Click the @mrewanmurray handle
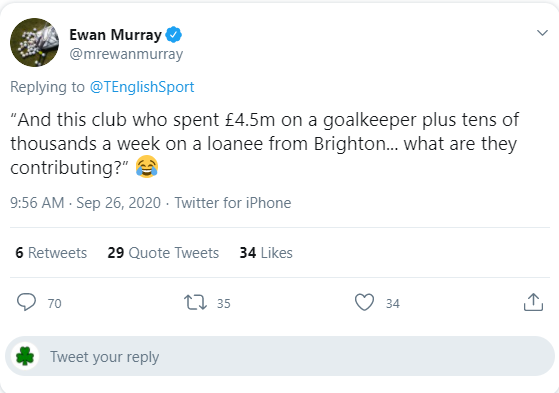559x393 pixels. tap(126, 54)
